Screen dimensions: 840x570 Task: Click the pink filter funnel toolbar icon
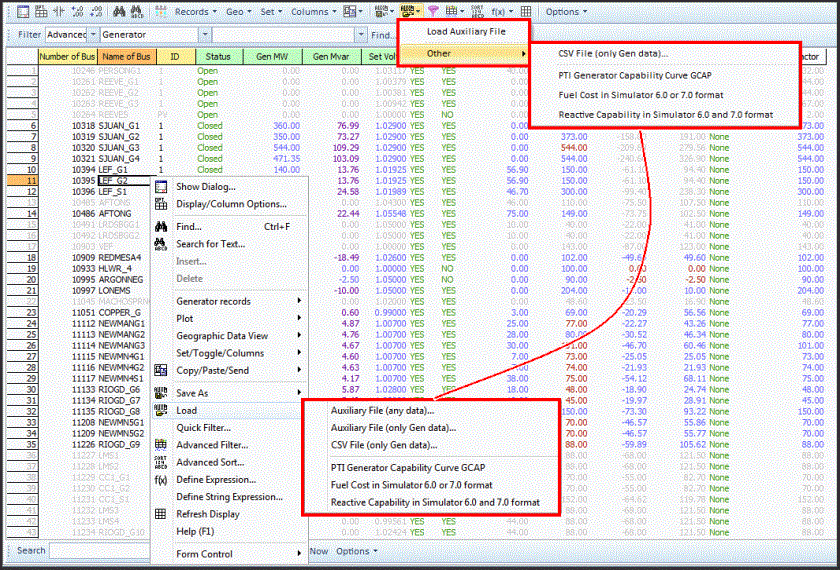[x=432, y=12]
